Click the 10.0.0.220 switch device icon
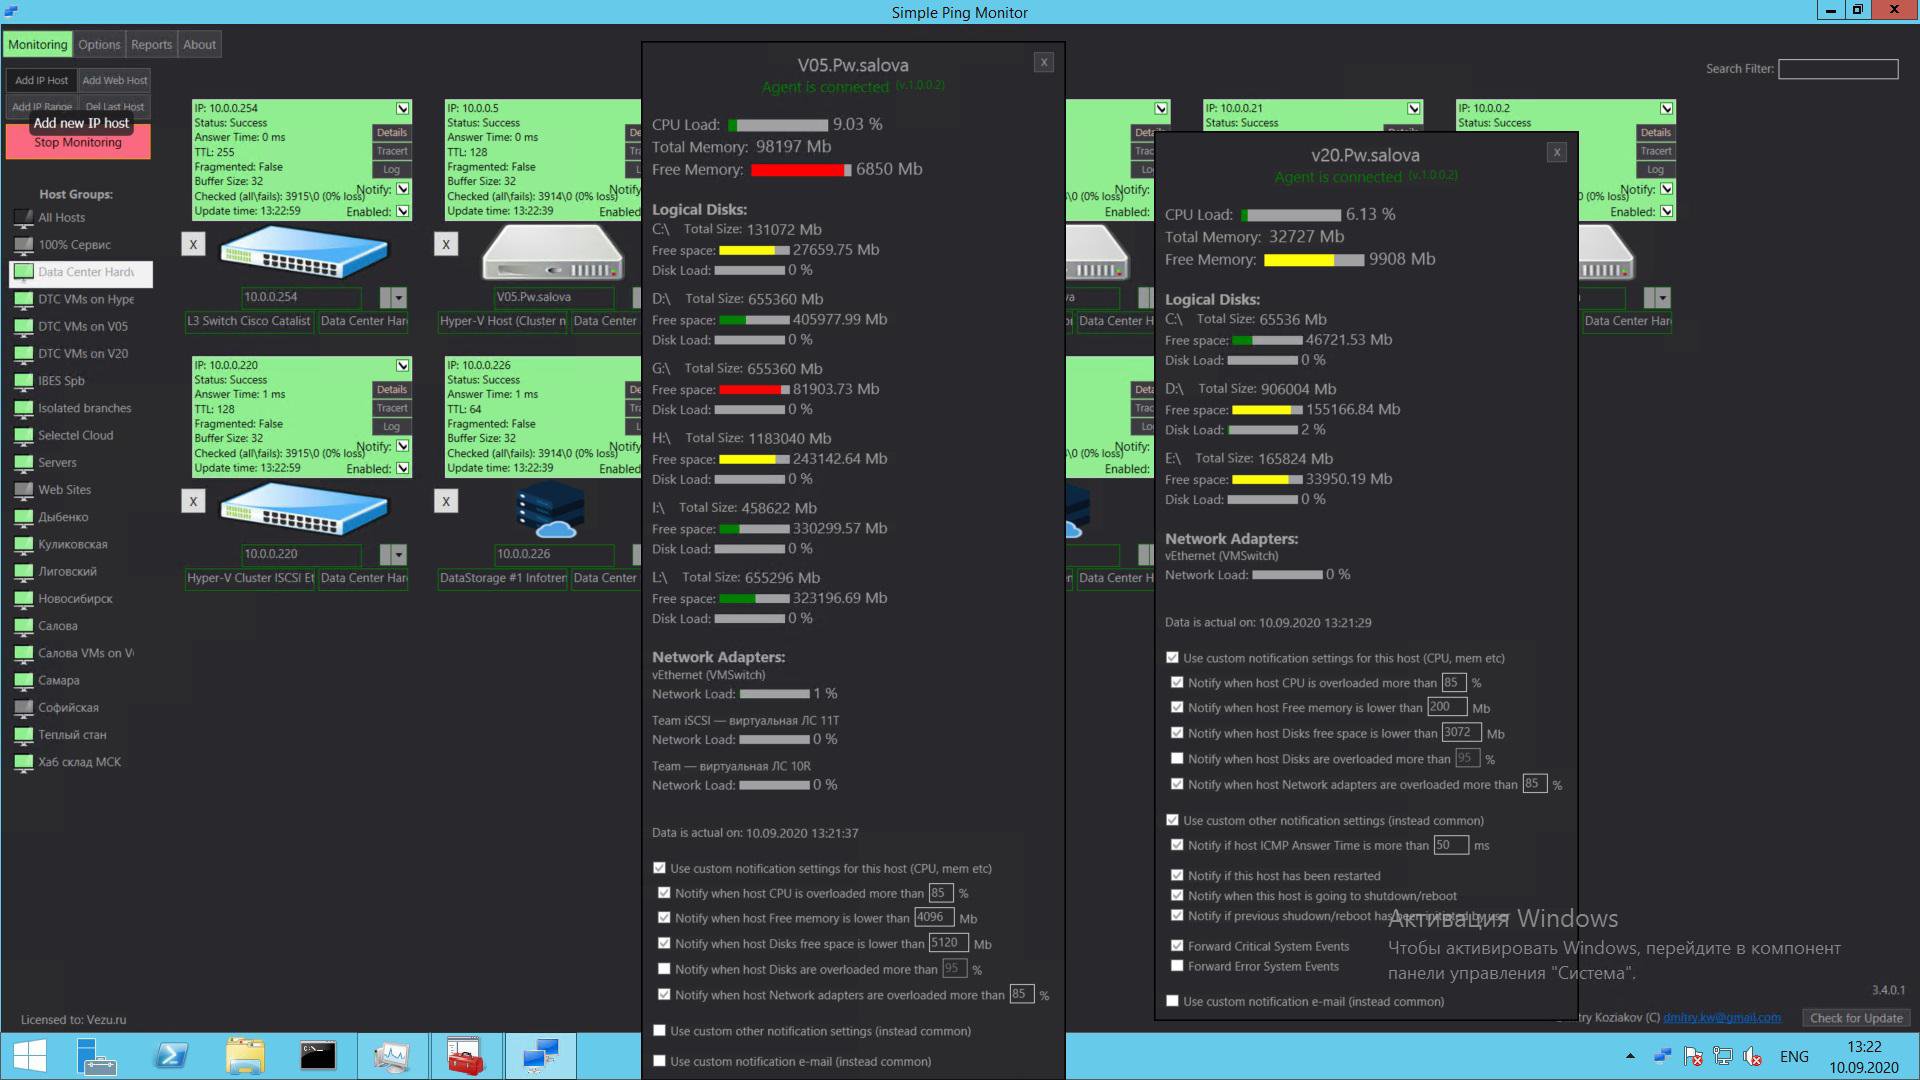The image size is (1920, 1080). (x=303, y=508)
